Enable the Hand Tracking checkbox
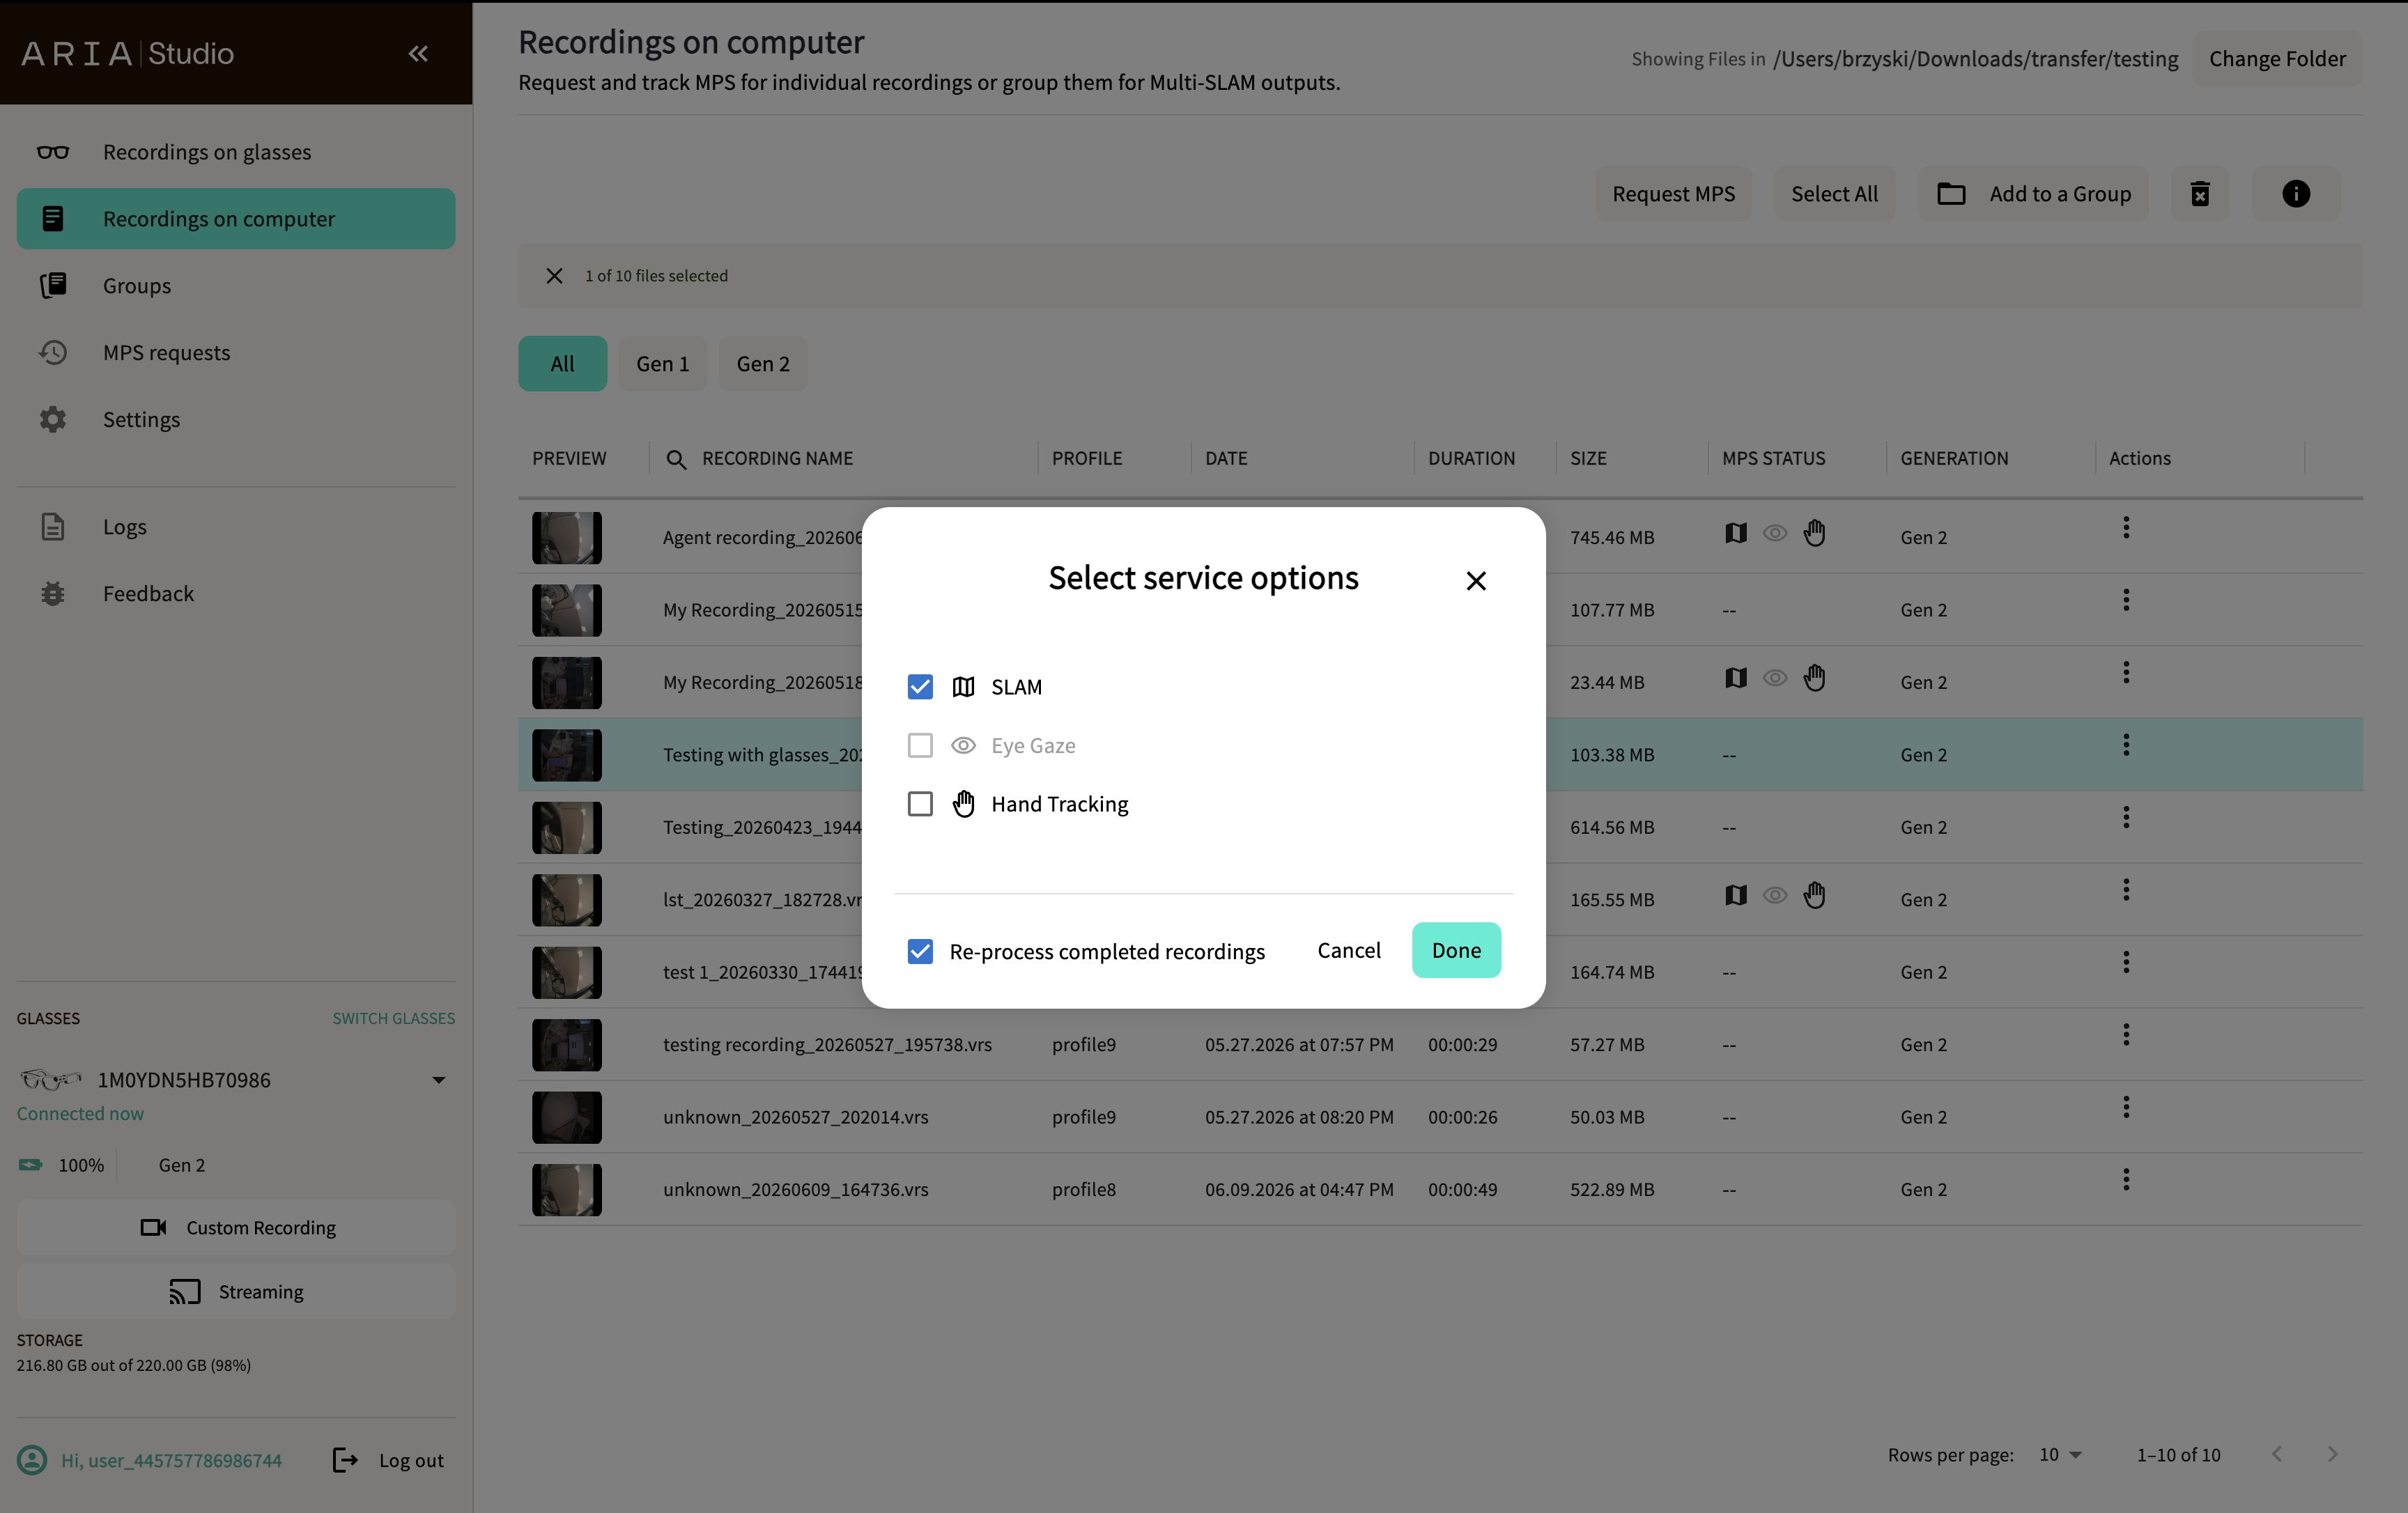The height and width of the screenshot is (1513, 2408). pyautogui.click(x=920, y=805)
